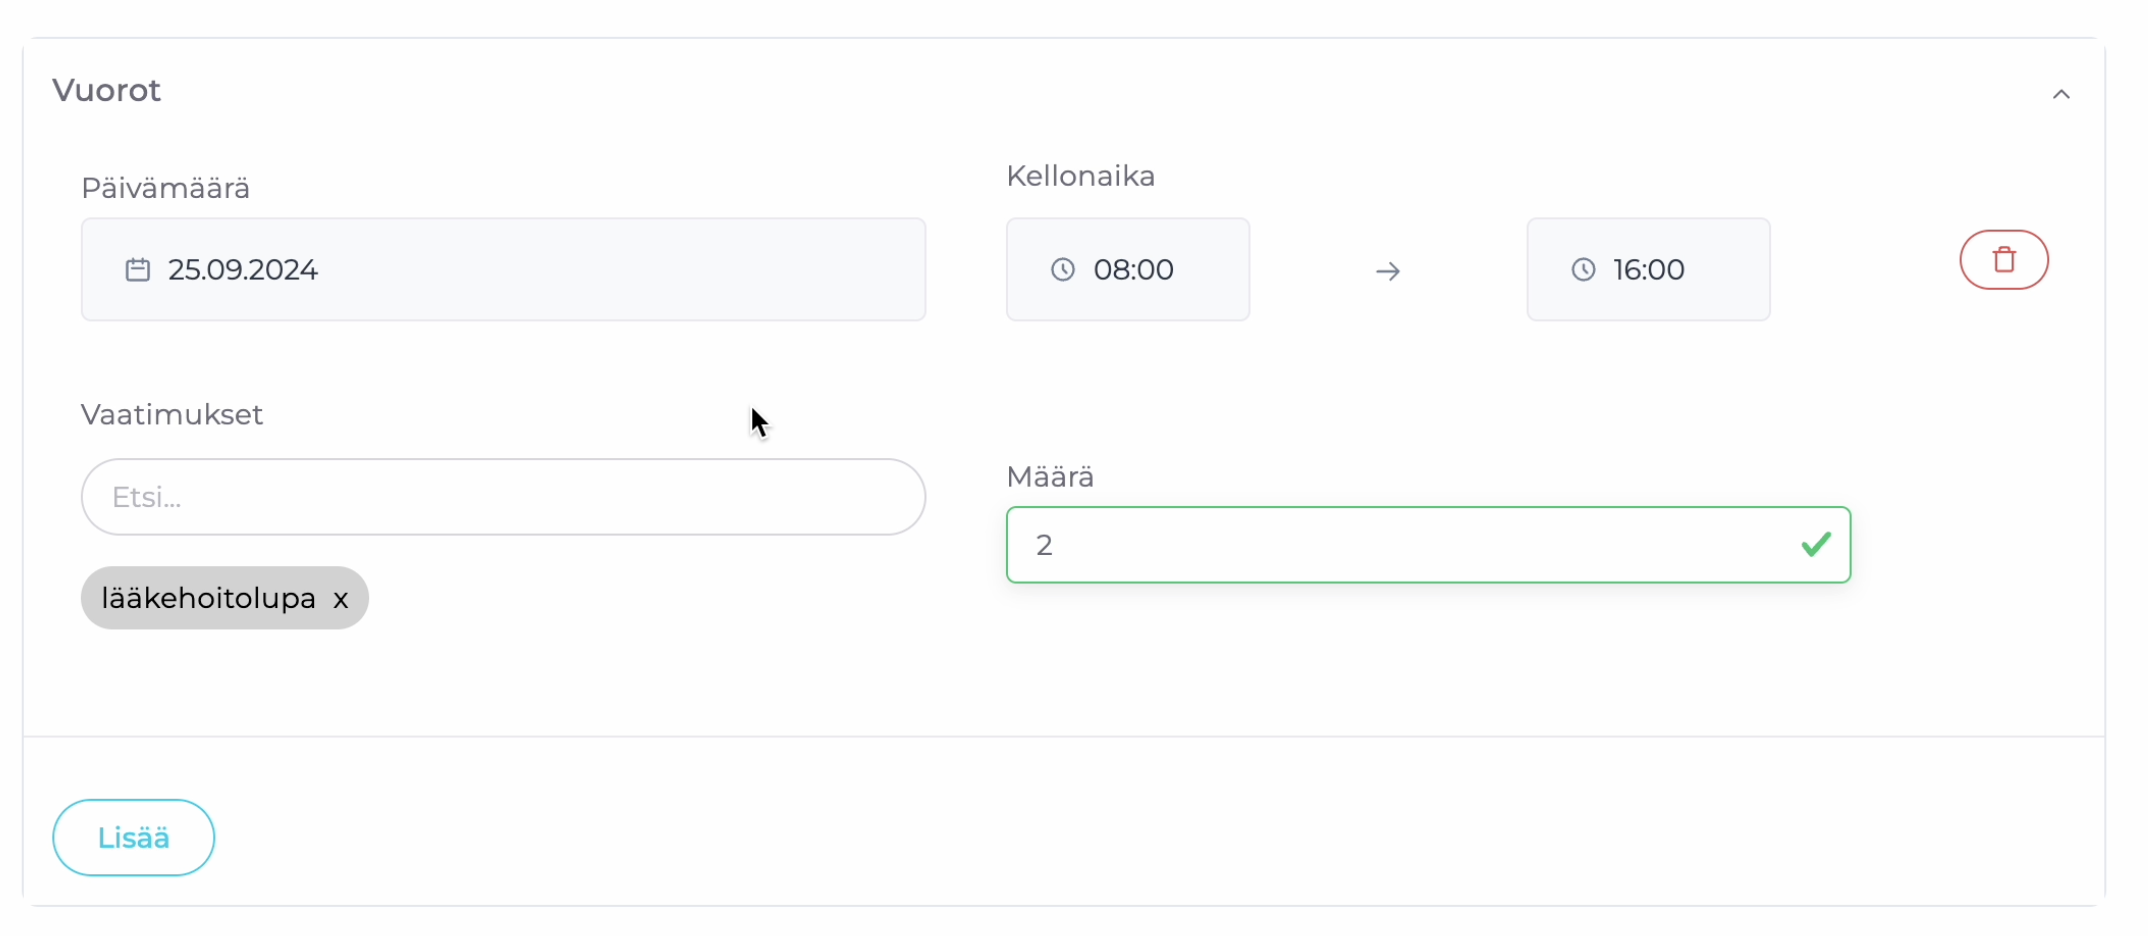Click the Vuorot section heading
This screenshot has width=2148, height=936.
[107, 91]
